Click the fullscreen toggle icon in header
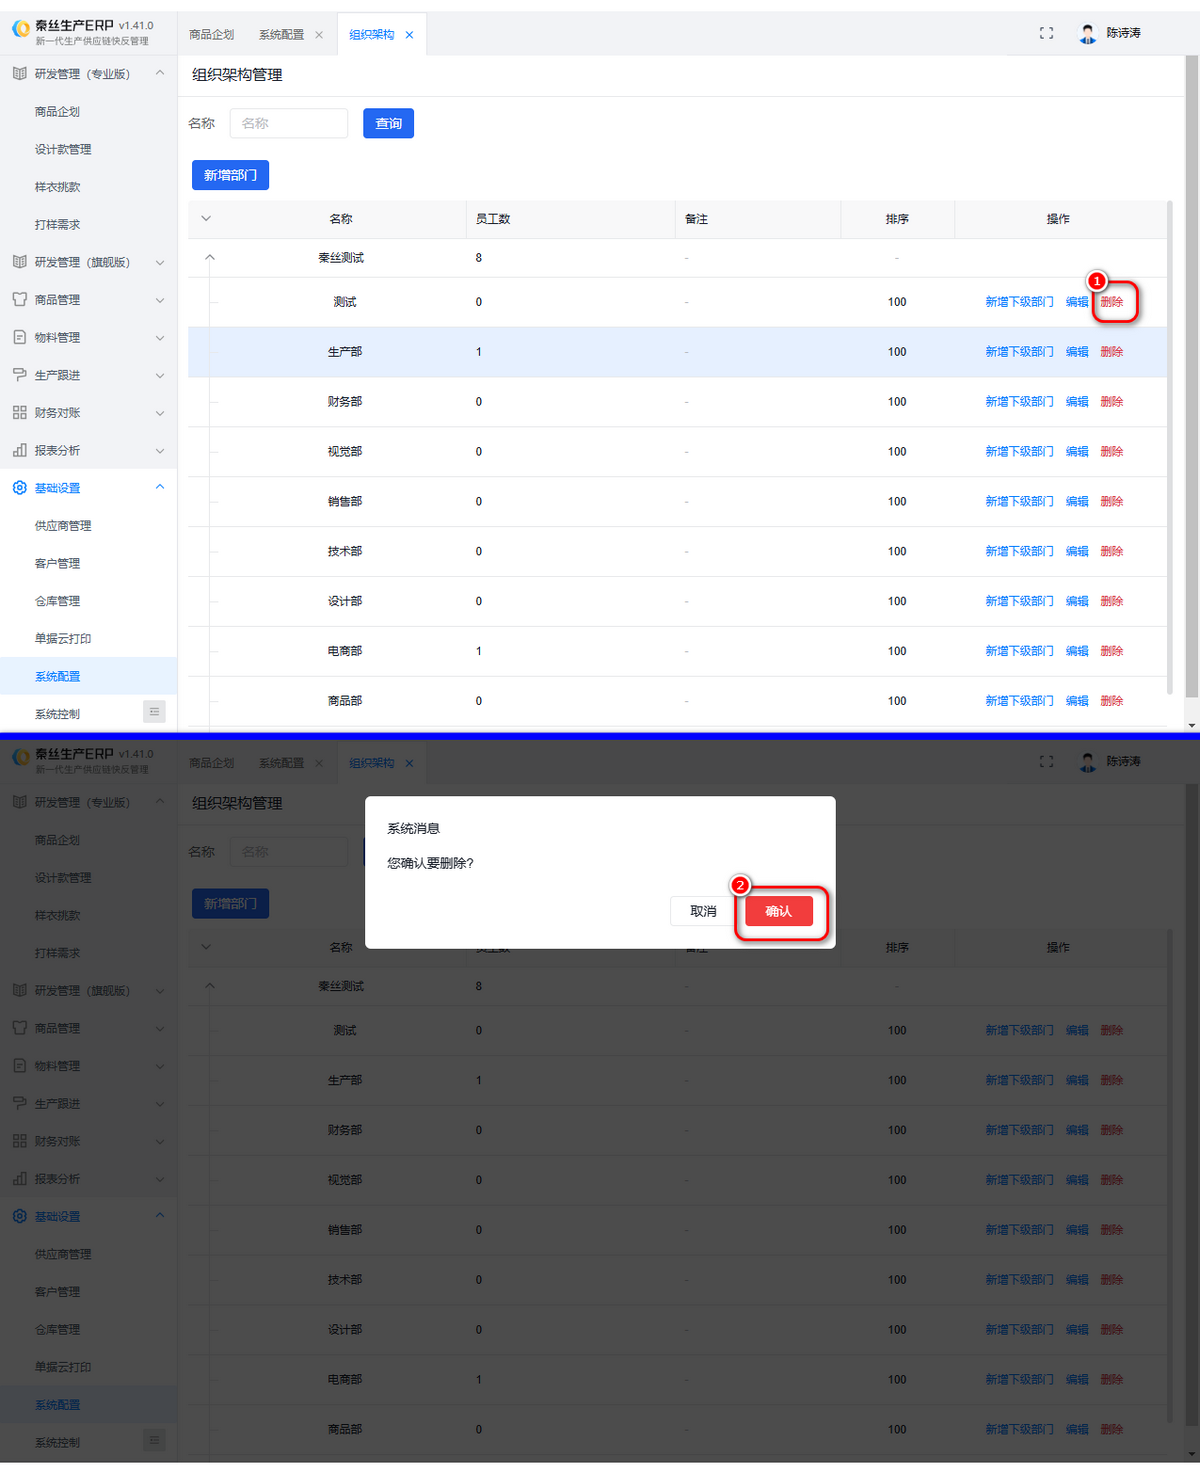Viewport: 1200px width, 1473px height. pos(1046,33)
